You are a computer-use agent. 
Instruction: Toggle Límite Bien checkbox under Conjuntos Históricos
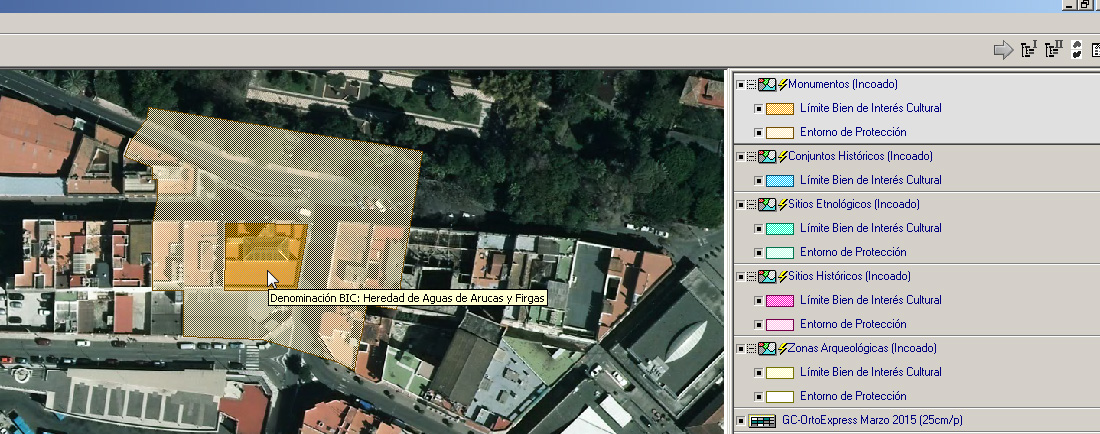coord(758,181)
